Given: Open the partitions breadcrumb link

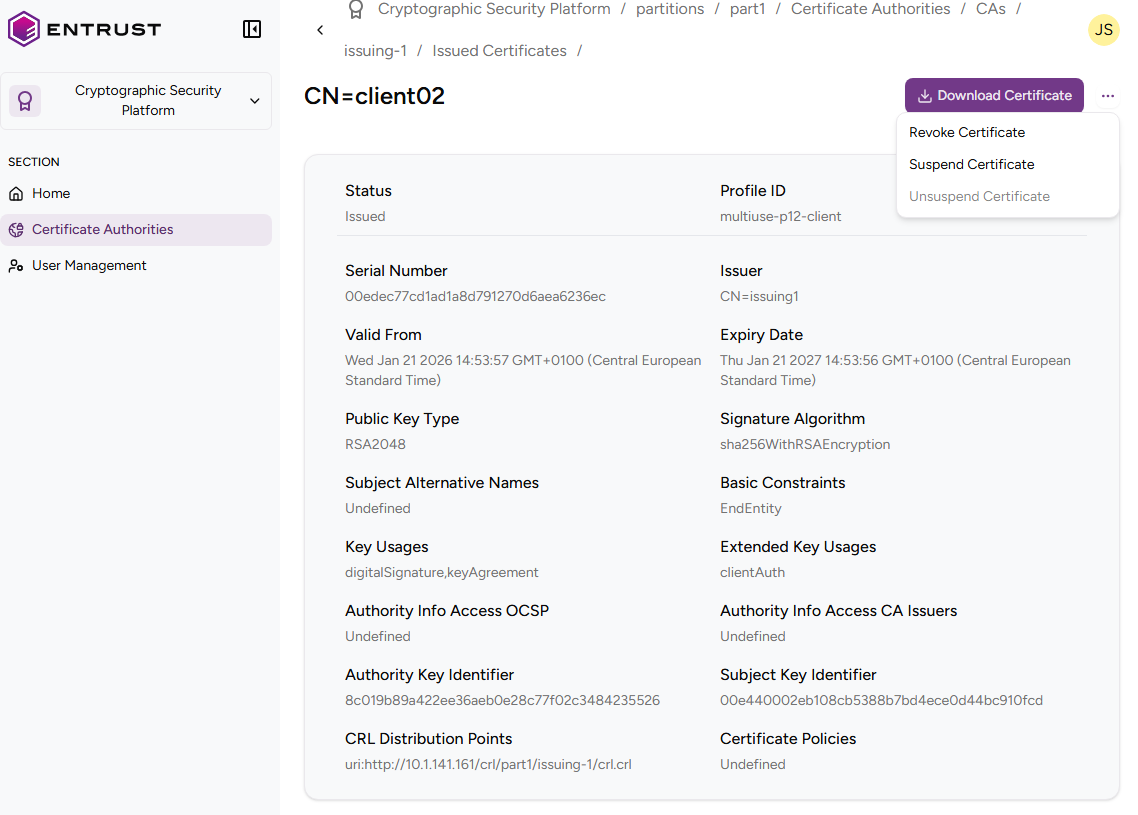Looking at the screenshot, I should (670, 9).
